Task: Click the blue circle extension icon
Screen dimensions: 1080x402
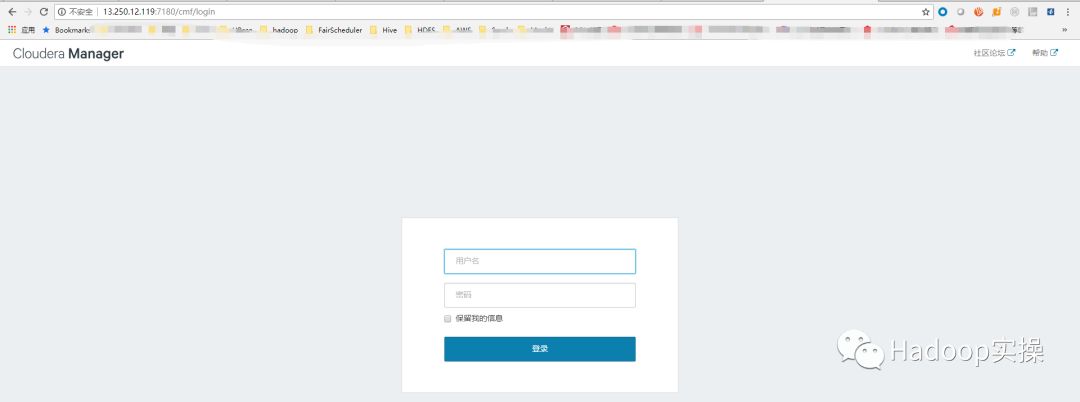Action: pyautogui.click(x=943, y=12)
